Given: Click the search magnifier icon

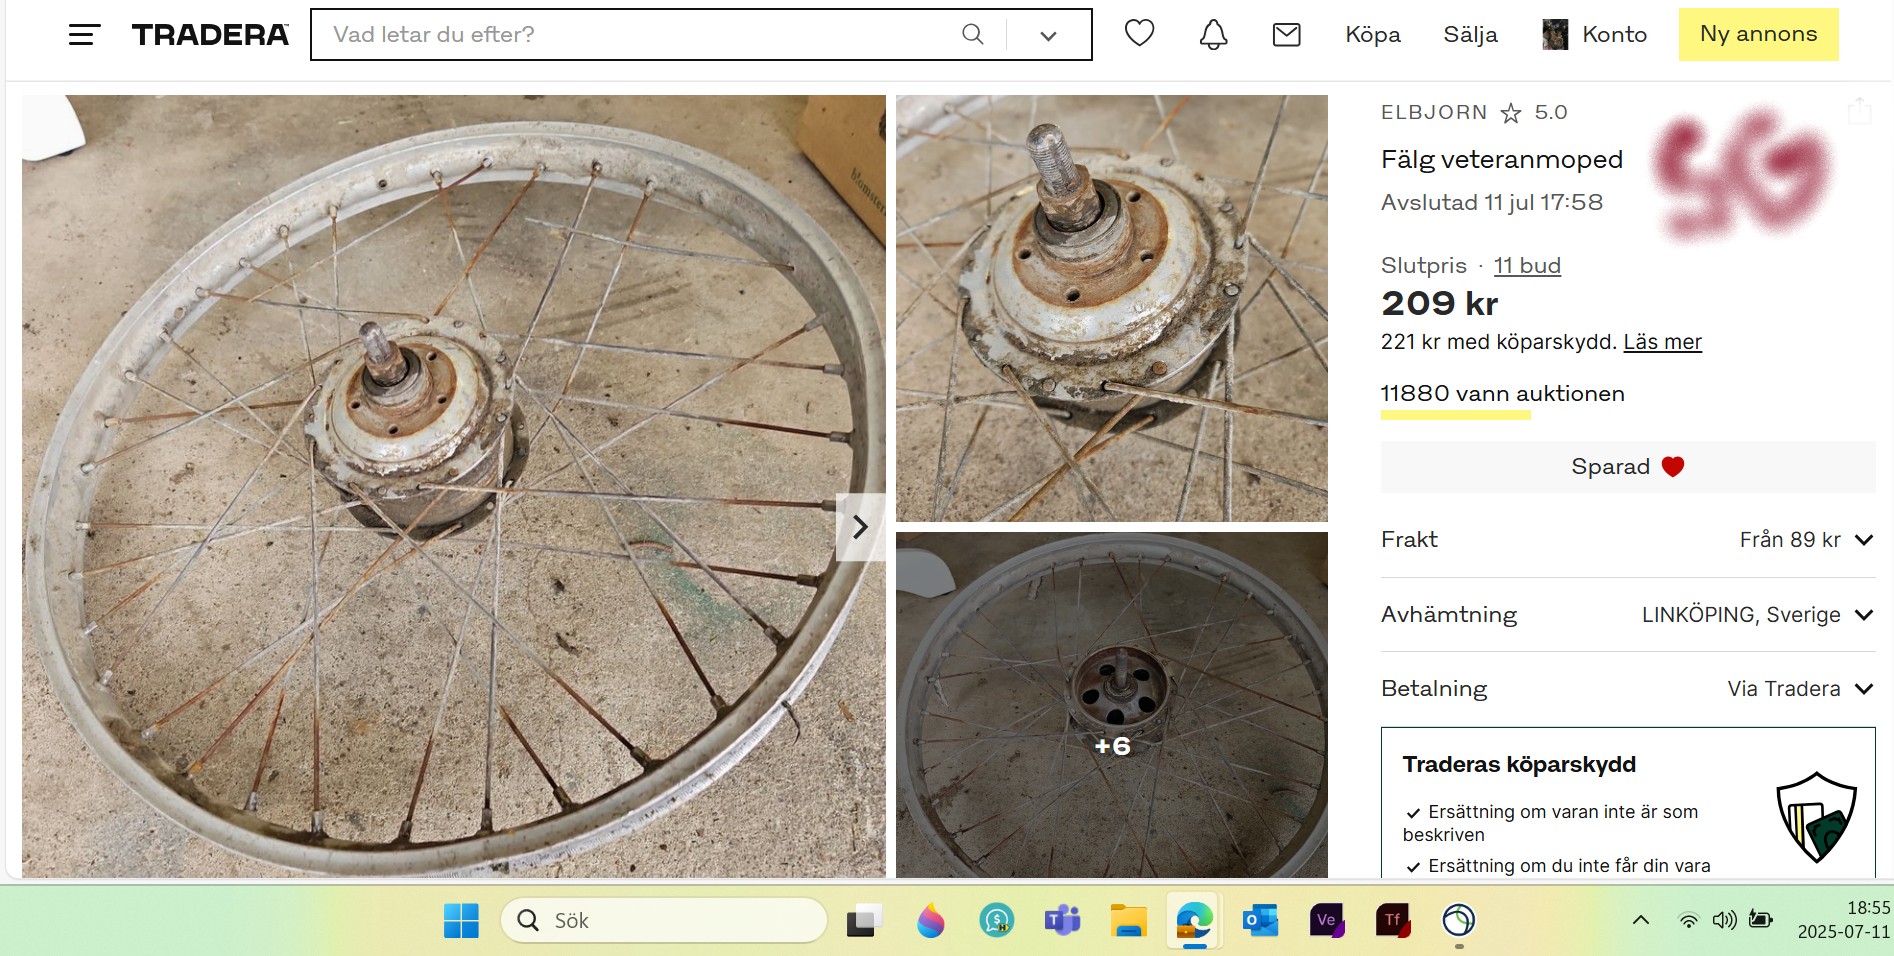Looking at the screenshot, I should coord(972,35).
